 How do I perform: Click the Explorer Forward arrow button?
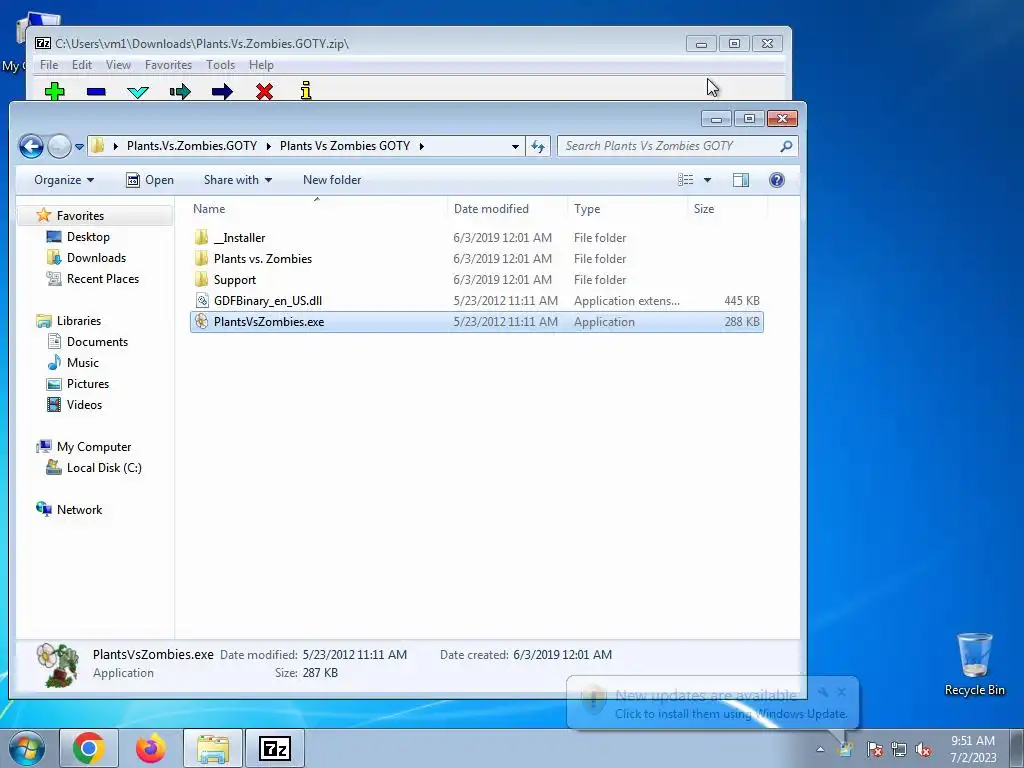click(59, 146)
